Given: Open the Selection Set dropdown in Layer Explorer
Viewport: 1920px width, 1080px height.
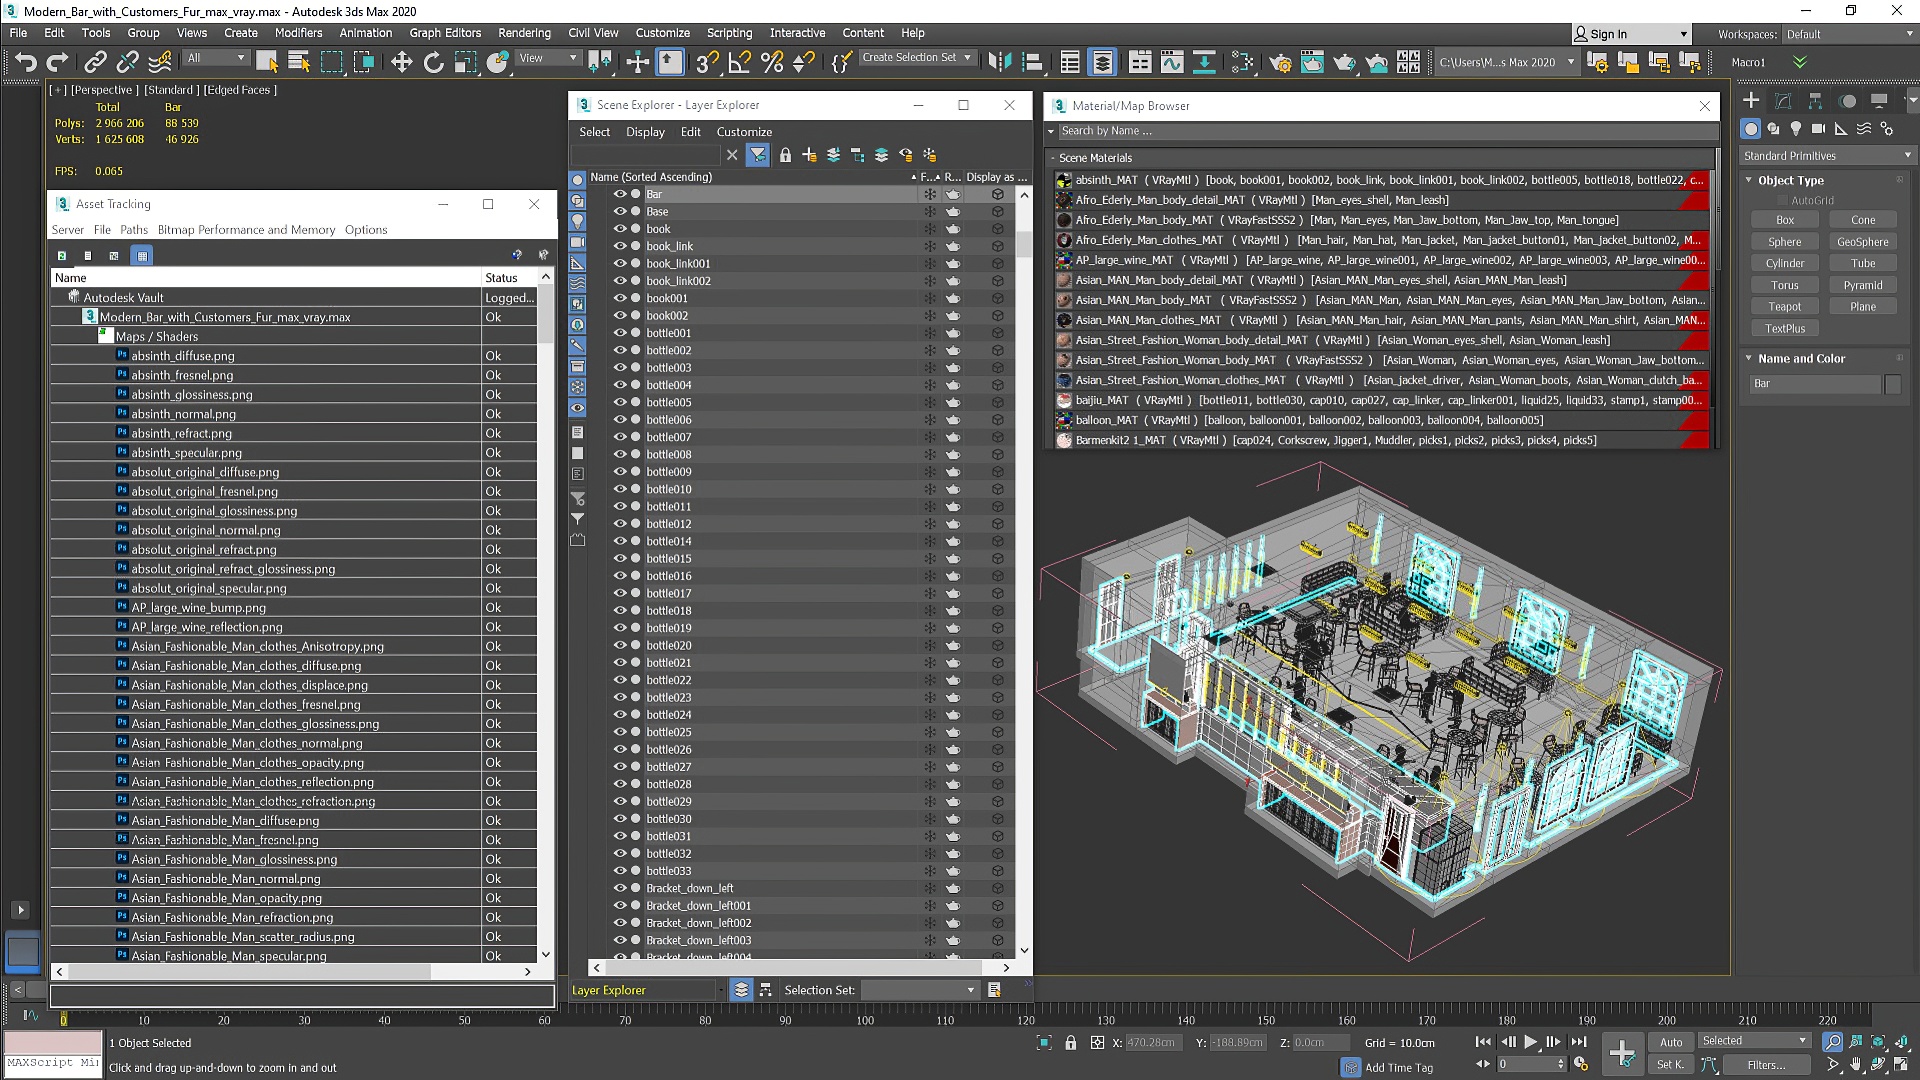Looking at the screenshot, I should coord(919,990).
